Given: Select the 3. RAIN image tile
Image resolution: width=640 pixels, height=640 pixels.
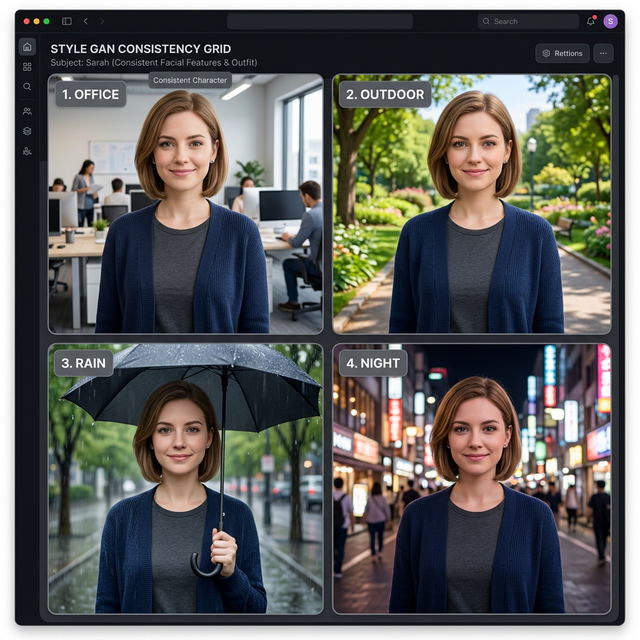Looking at the screenshot, I should point(185,479).
